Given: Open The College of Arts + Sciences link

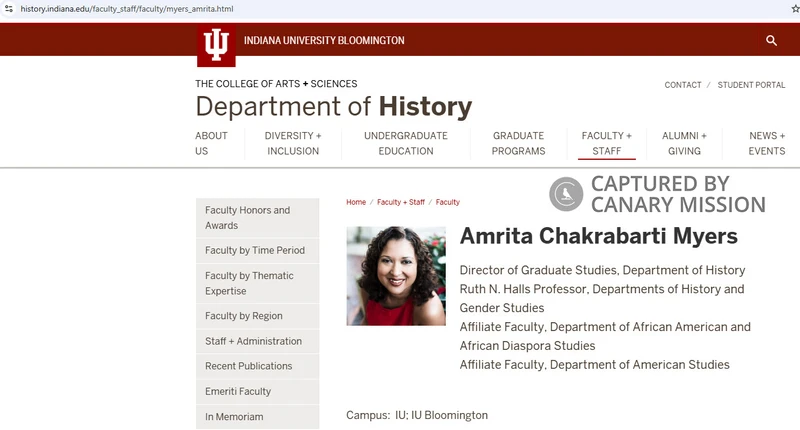Looking at the screenshot, I should click(276, 84).
